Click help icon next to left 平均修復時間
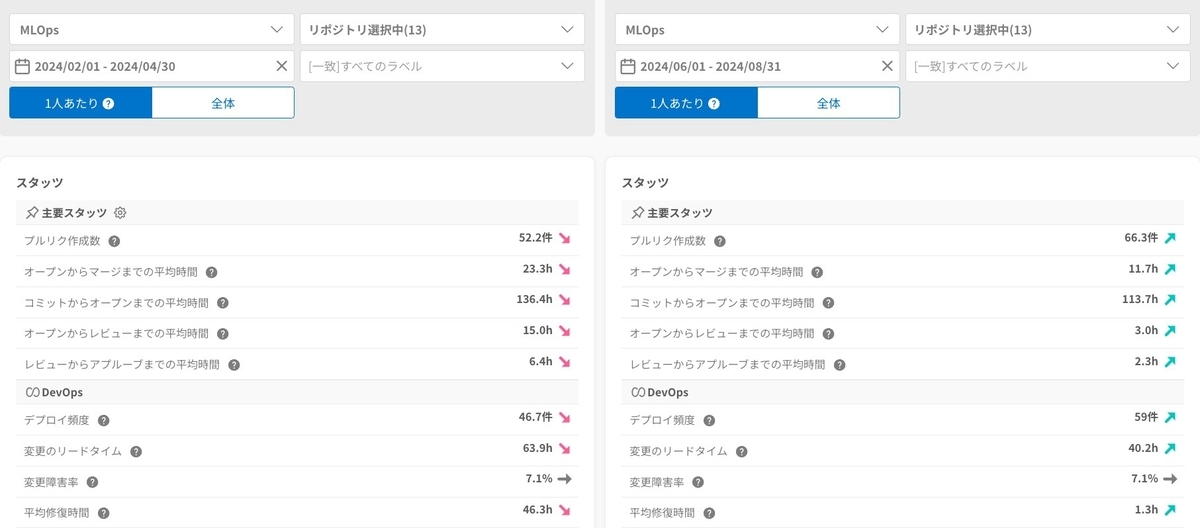The image size is (1200, 528). coord(103,513)
